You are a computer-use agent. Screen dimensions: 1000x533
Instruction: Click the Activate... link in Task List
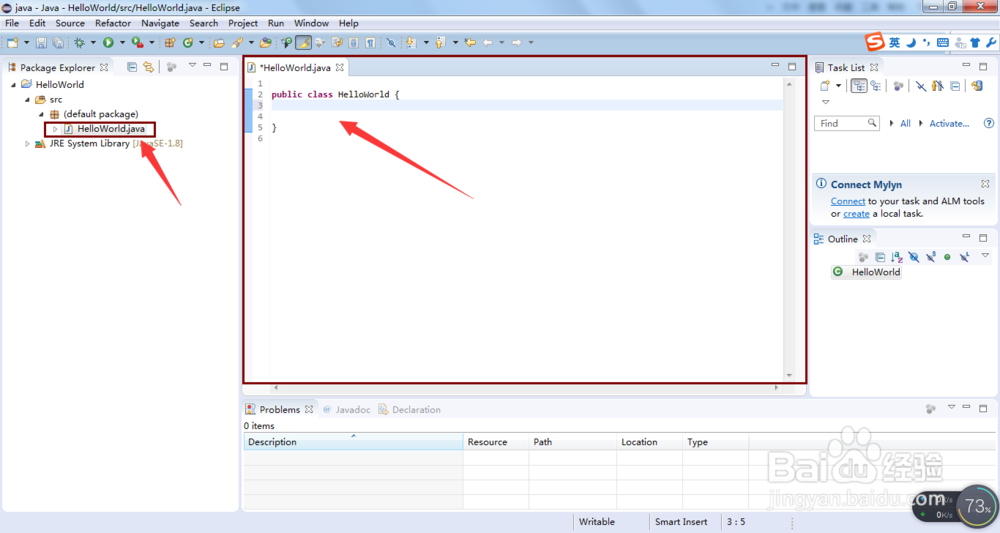coord(949,123)
